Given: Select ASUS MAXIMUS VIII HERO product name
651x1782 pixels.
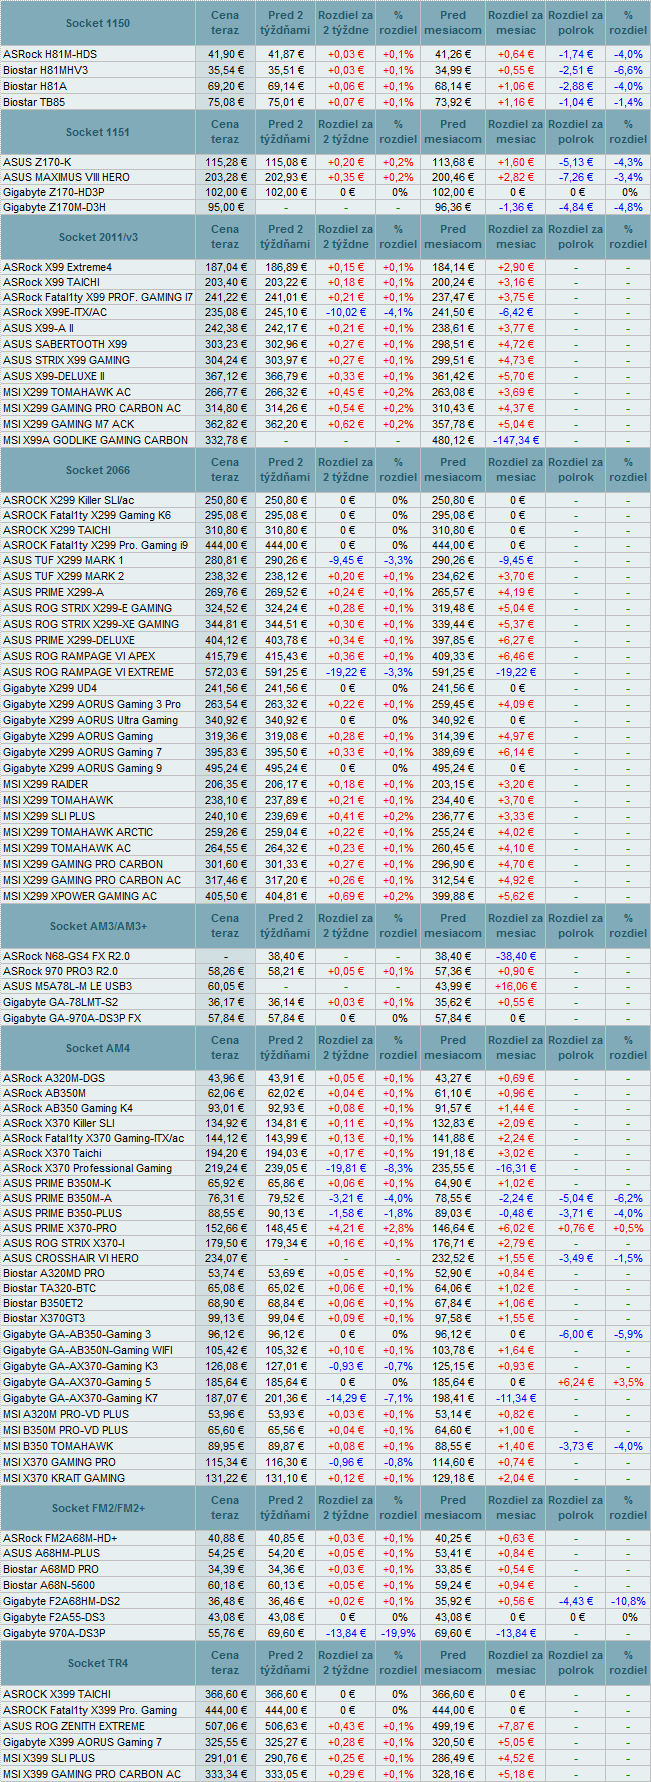Looking at the screenshot, I should pos(66,177).
